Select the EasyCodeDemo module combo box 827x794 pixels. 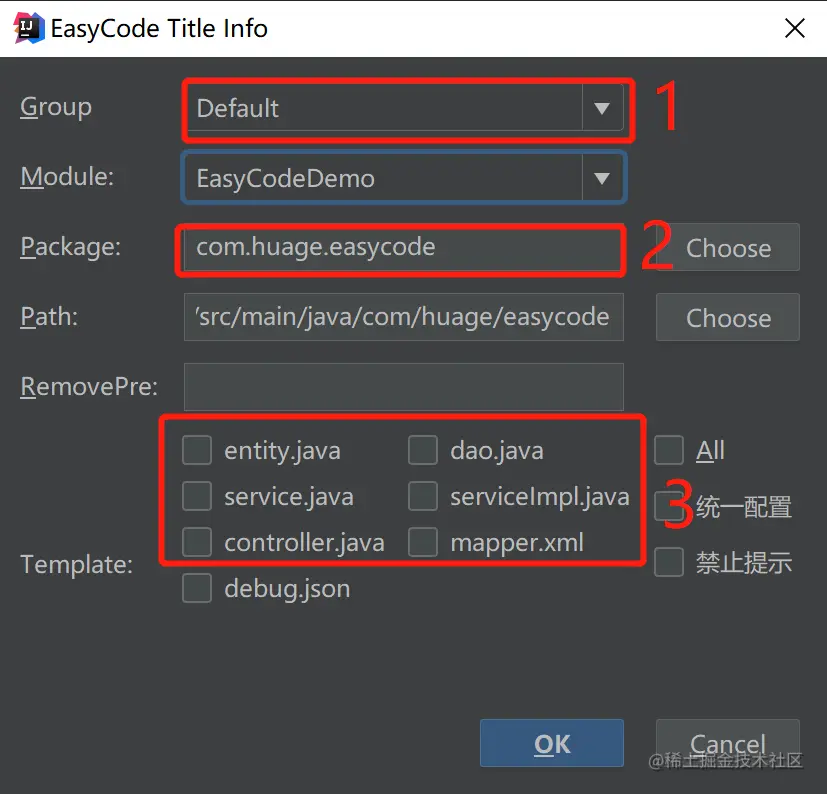pos(404,178)
